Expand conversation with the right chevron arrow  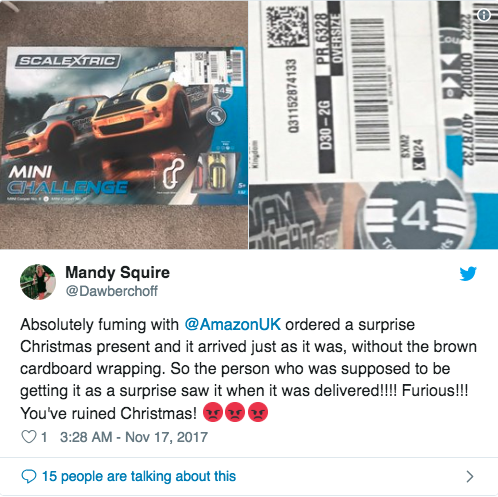click(470, 477)
